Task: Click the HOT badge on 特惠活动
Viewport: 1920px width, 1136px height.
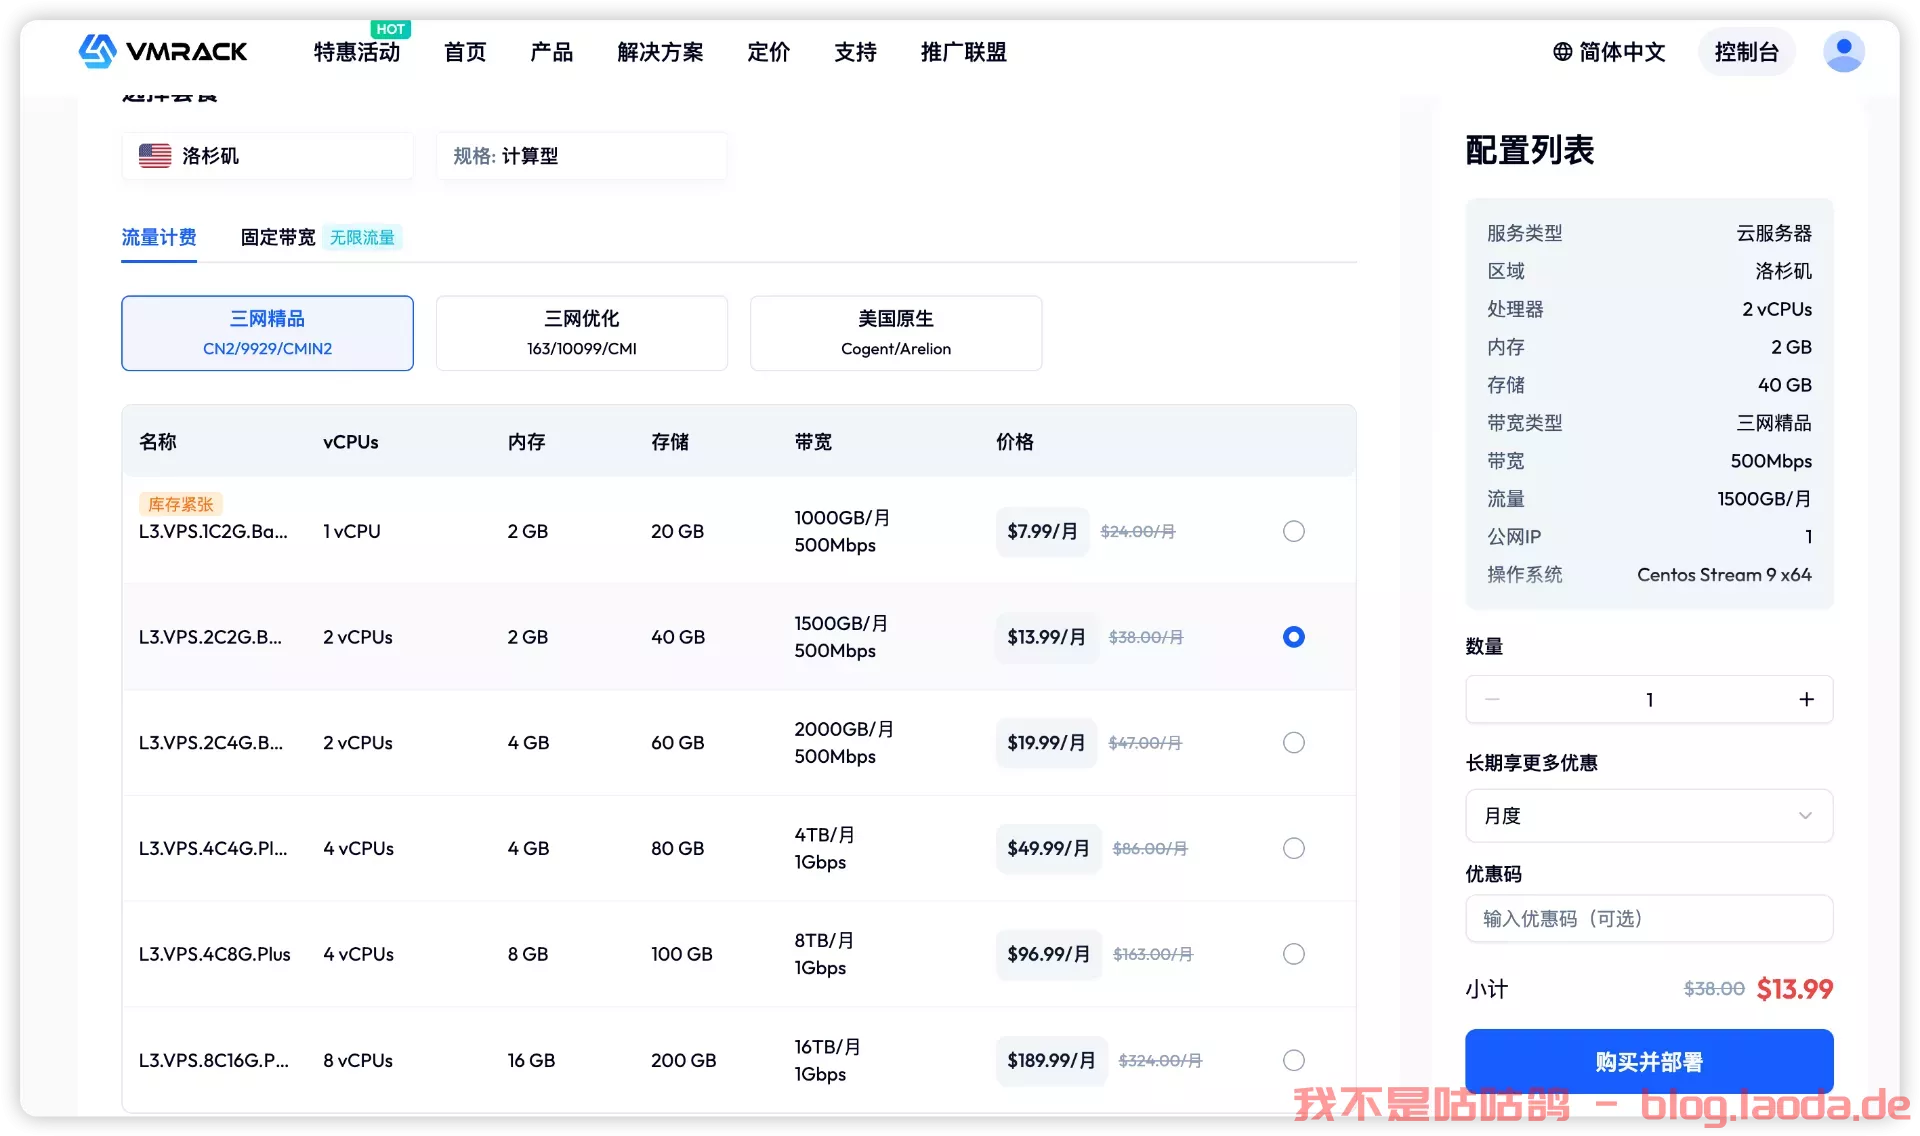Action: coord(390,29)
